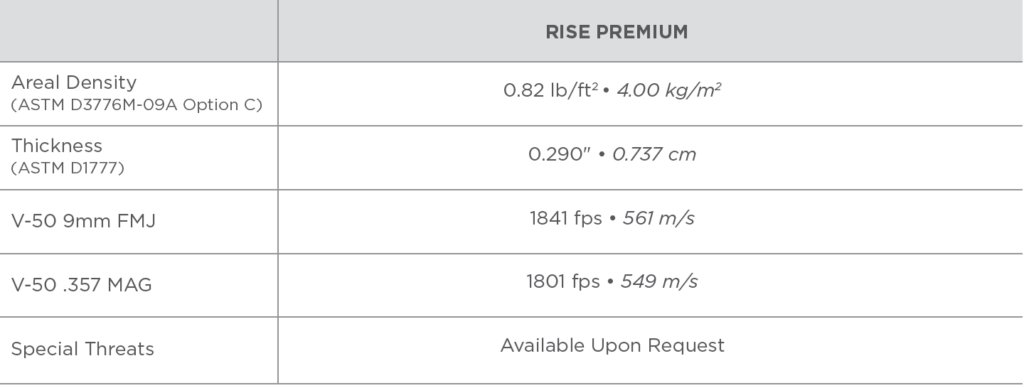1024x388 pixels.
Task: Click the Available Upon Request text
Action: (x=612, y=346)
